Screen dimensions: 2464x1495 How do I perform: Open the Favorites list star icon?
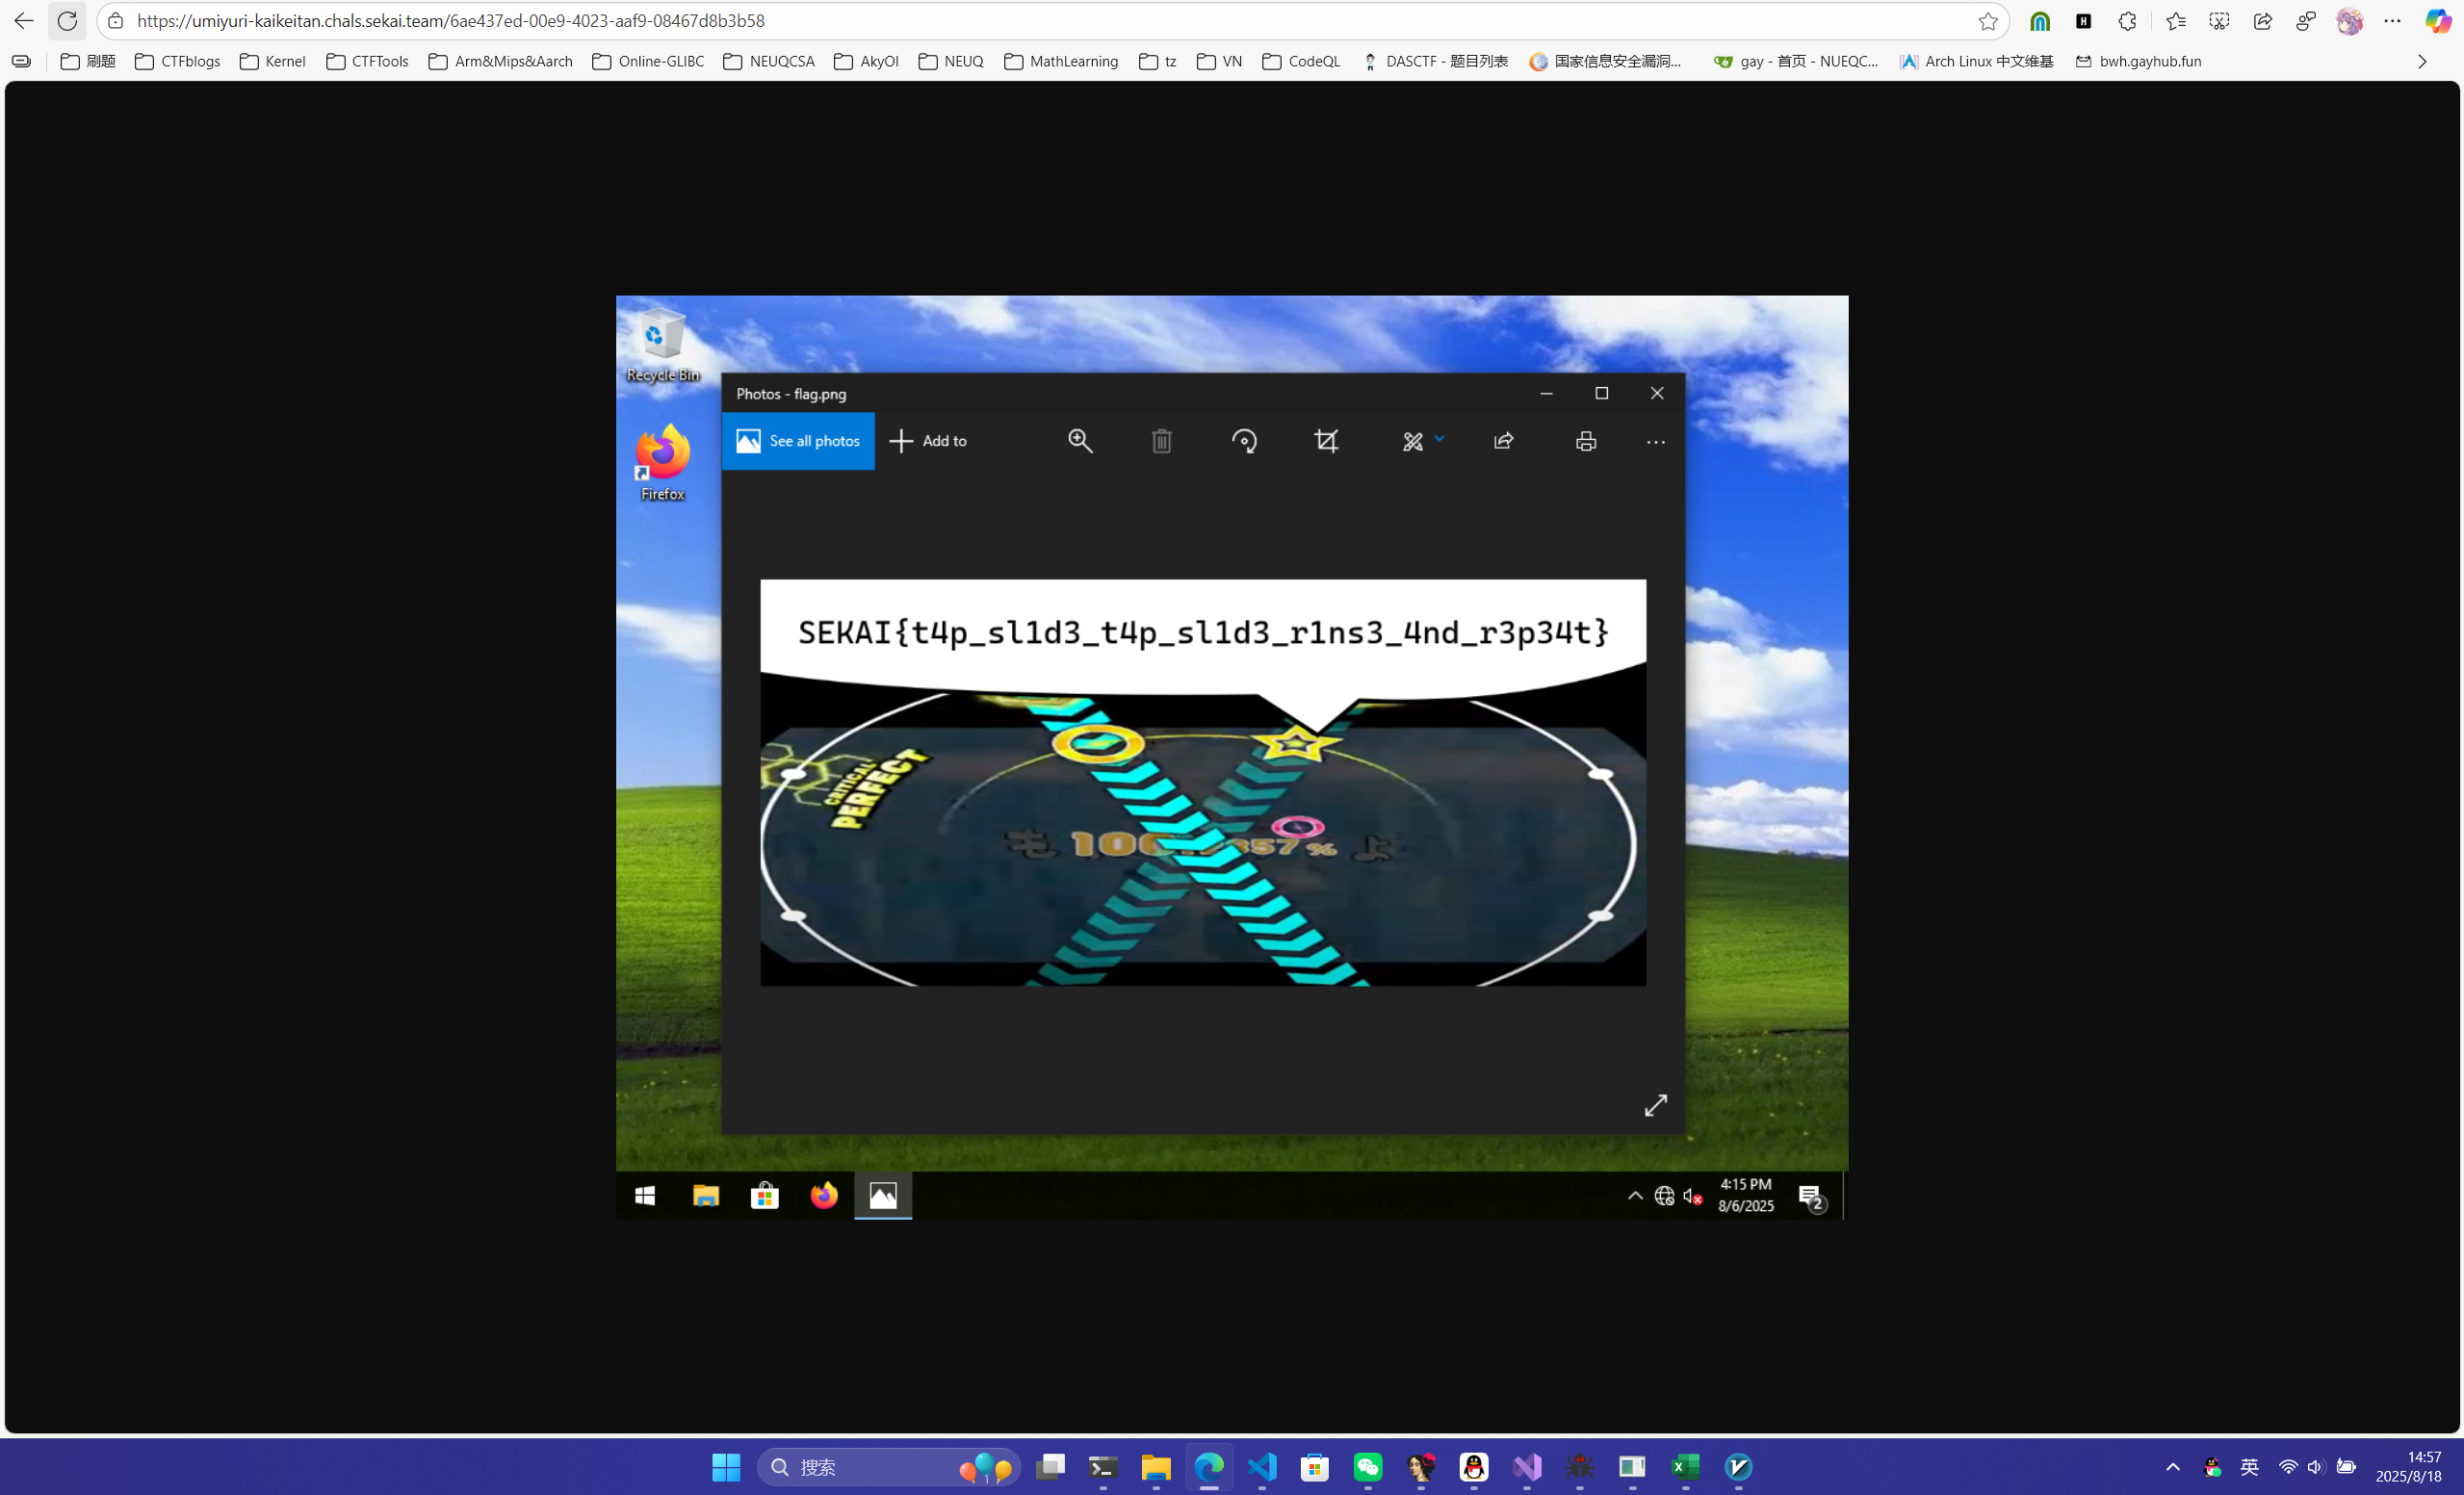[2175, 21]
